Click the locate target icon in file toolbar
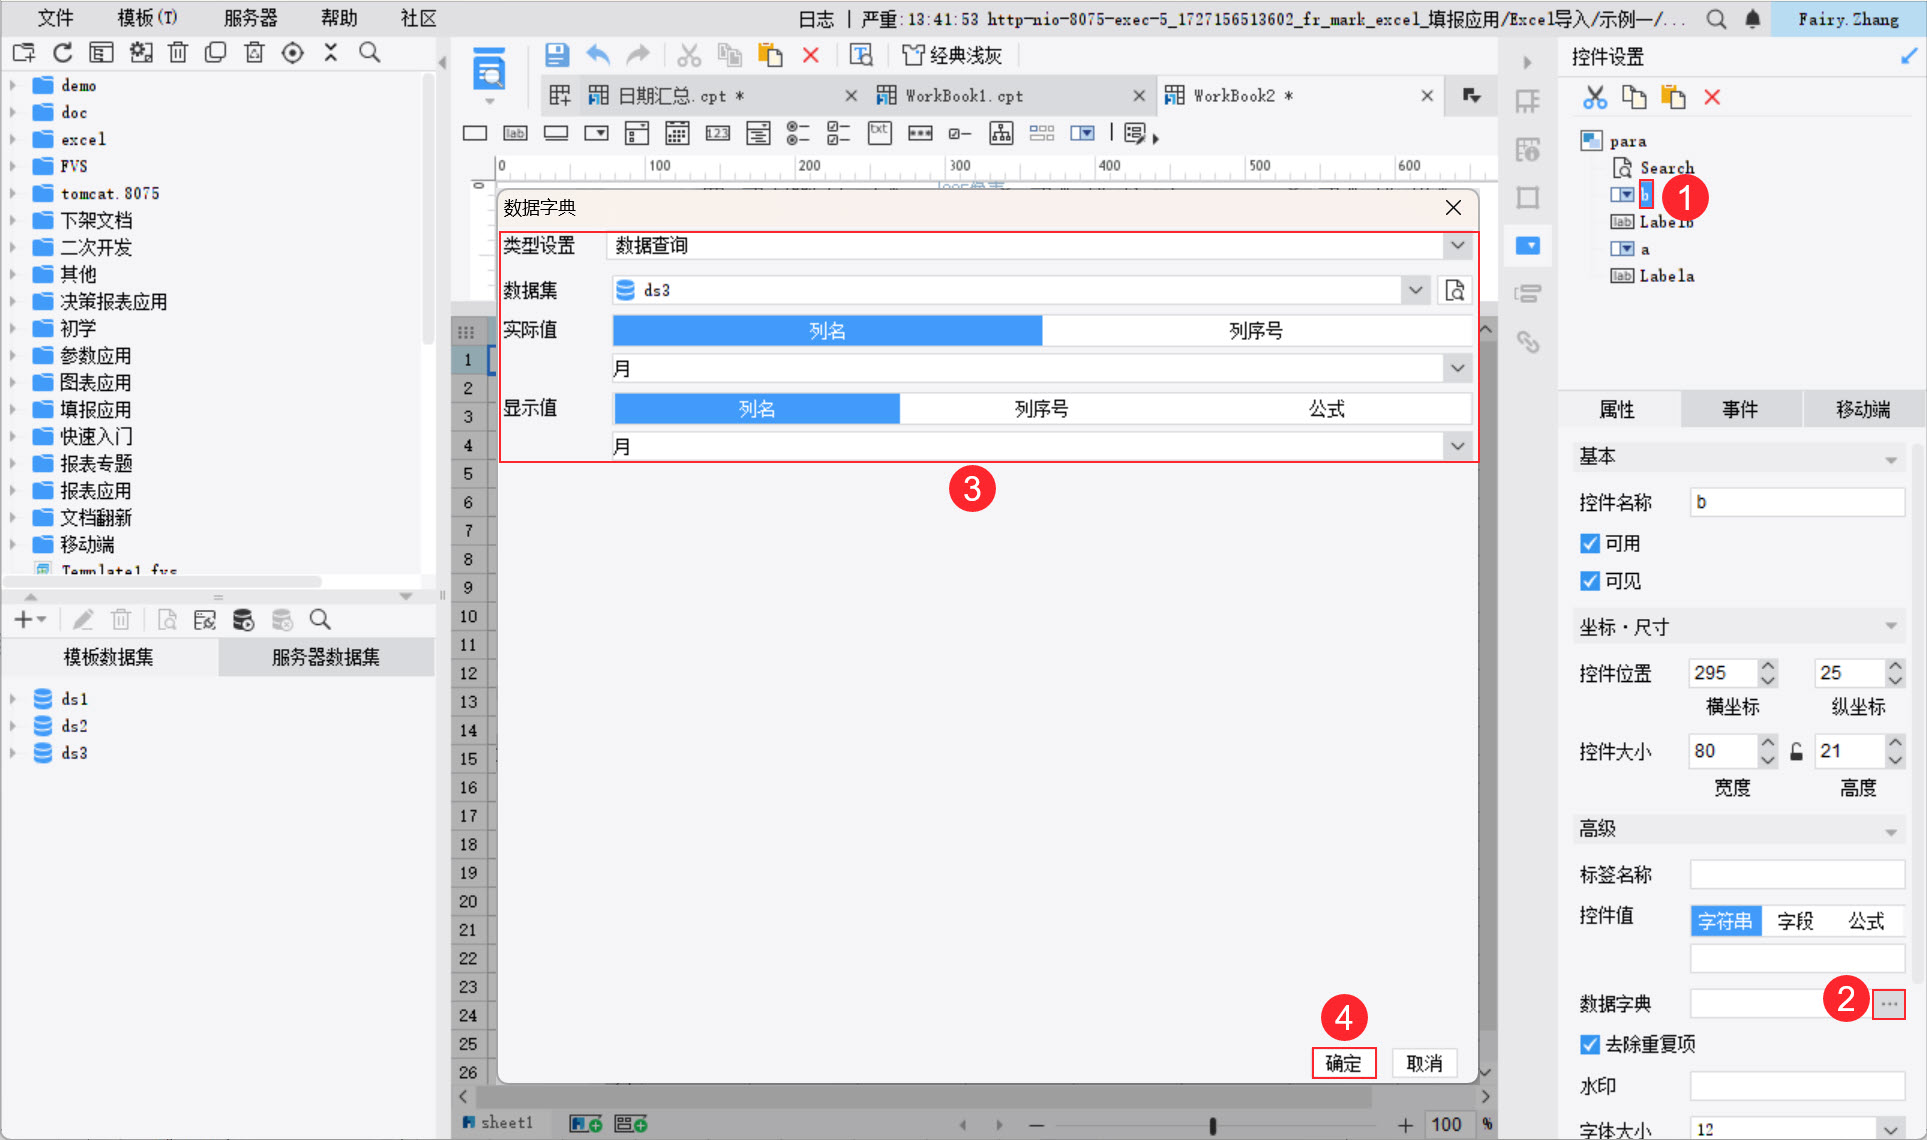 click(292, 52)
